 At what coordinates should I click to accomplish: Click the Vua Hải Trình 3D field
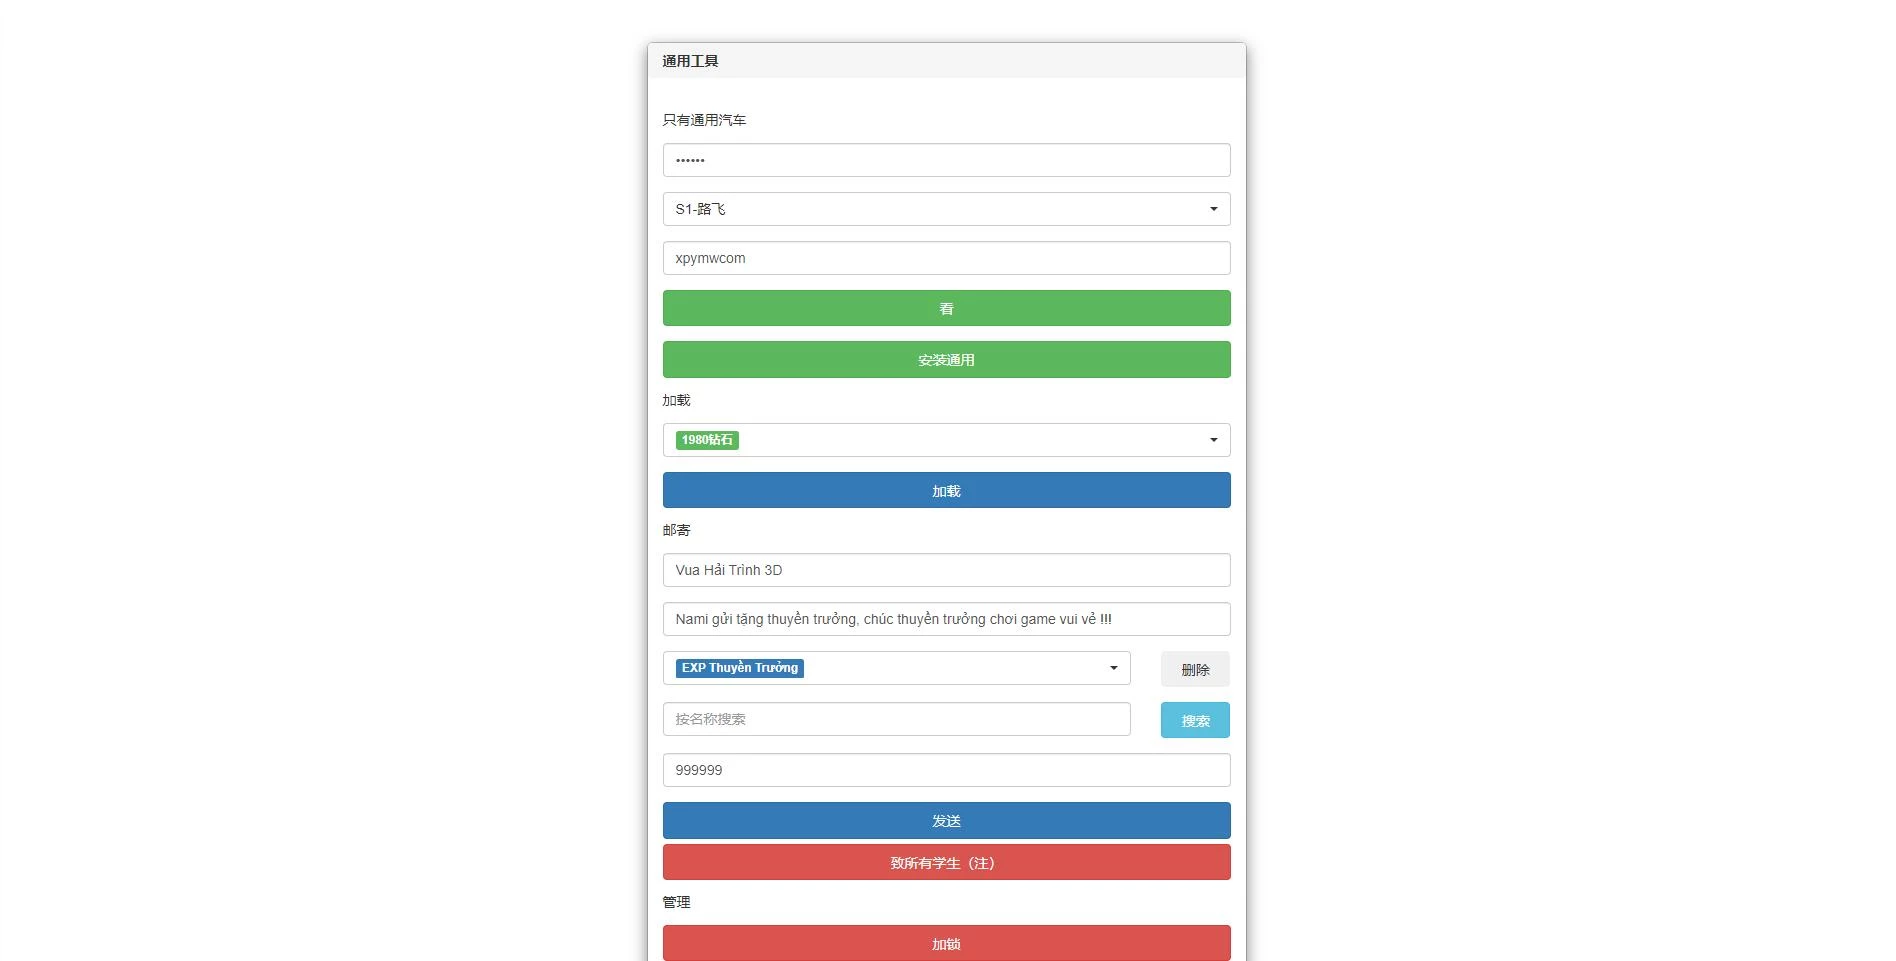tap(945, 570)
